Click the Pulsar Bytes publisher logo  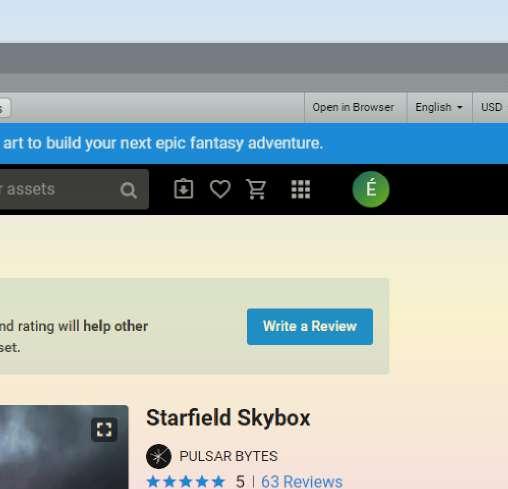159,456
